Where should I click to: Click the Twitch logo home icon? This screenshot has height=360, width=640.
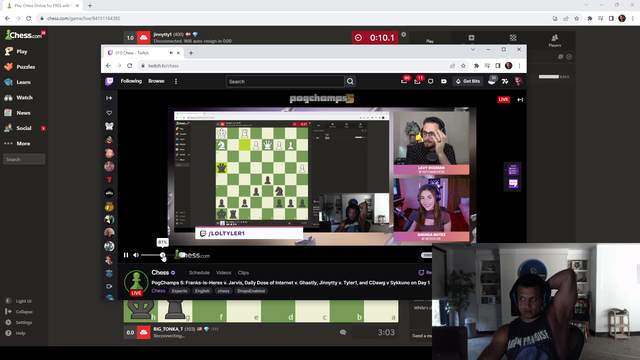109,81
